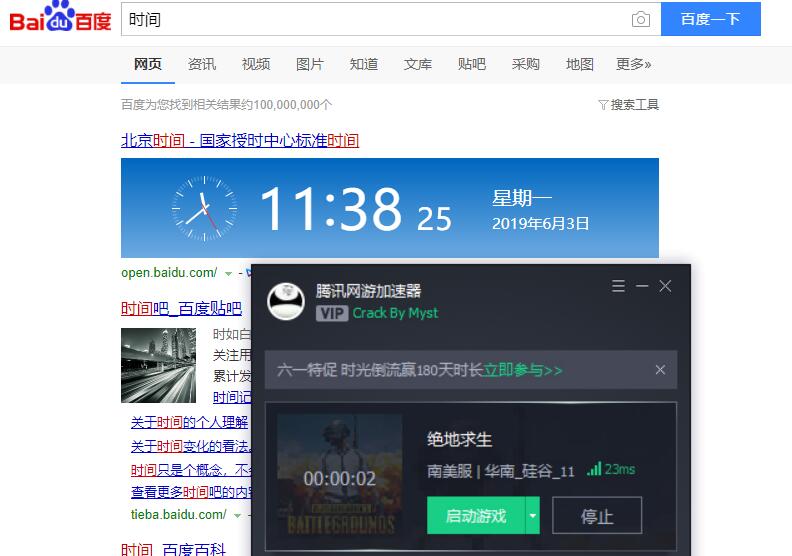The height and width of the screenshot is (556, 792).
Task: Click Crack By Myst username text
Action: point(395,313)
